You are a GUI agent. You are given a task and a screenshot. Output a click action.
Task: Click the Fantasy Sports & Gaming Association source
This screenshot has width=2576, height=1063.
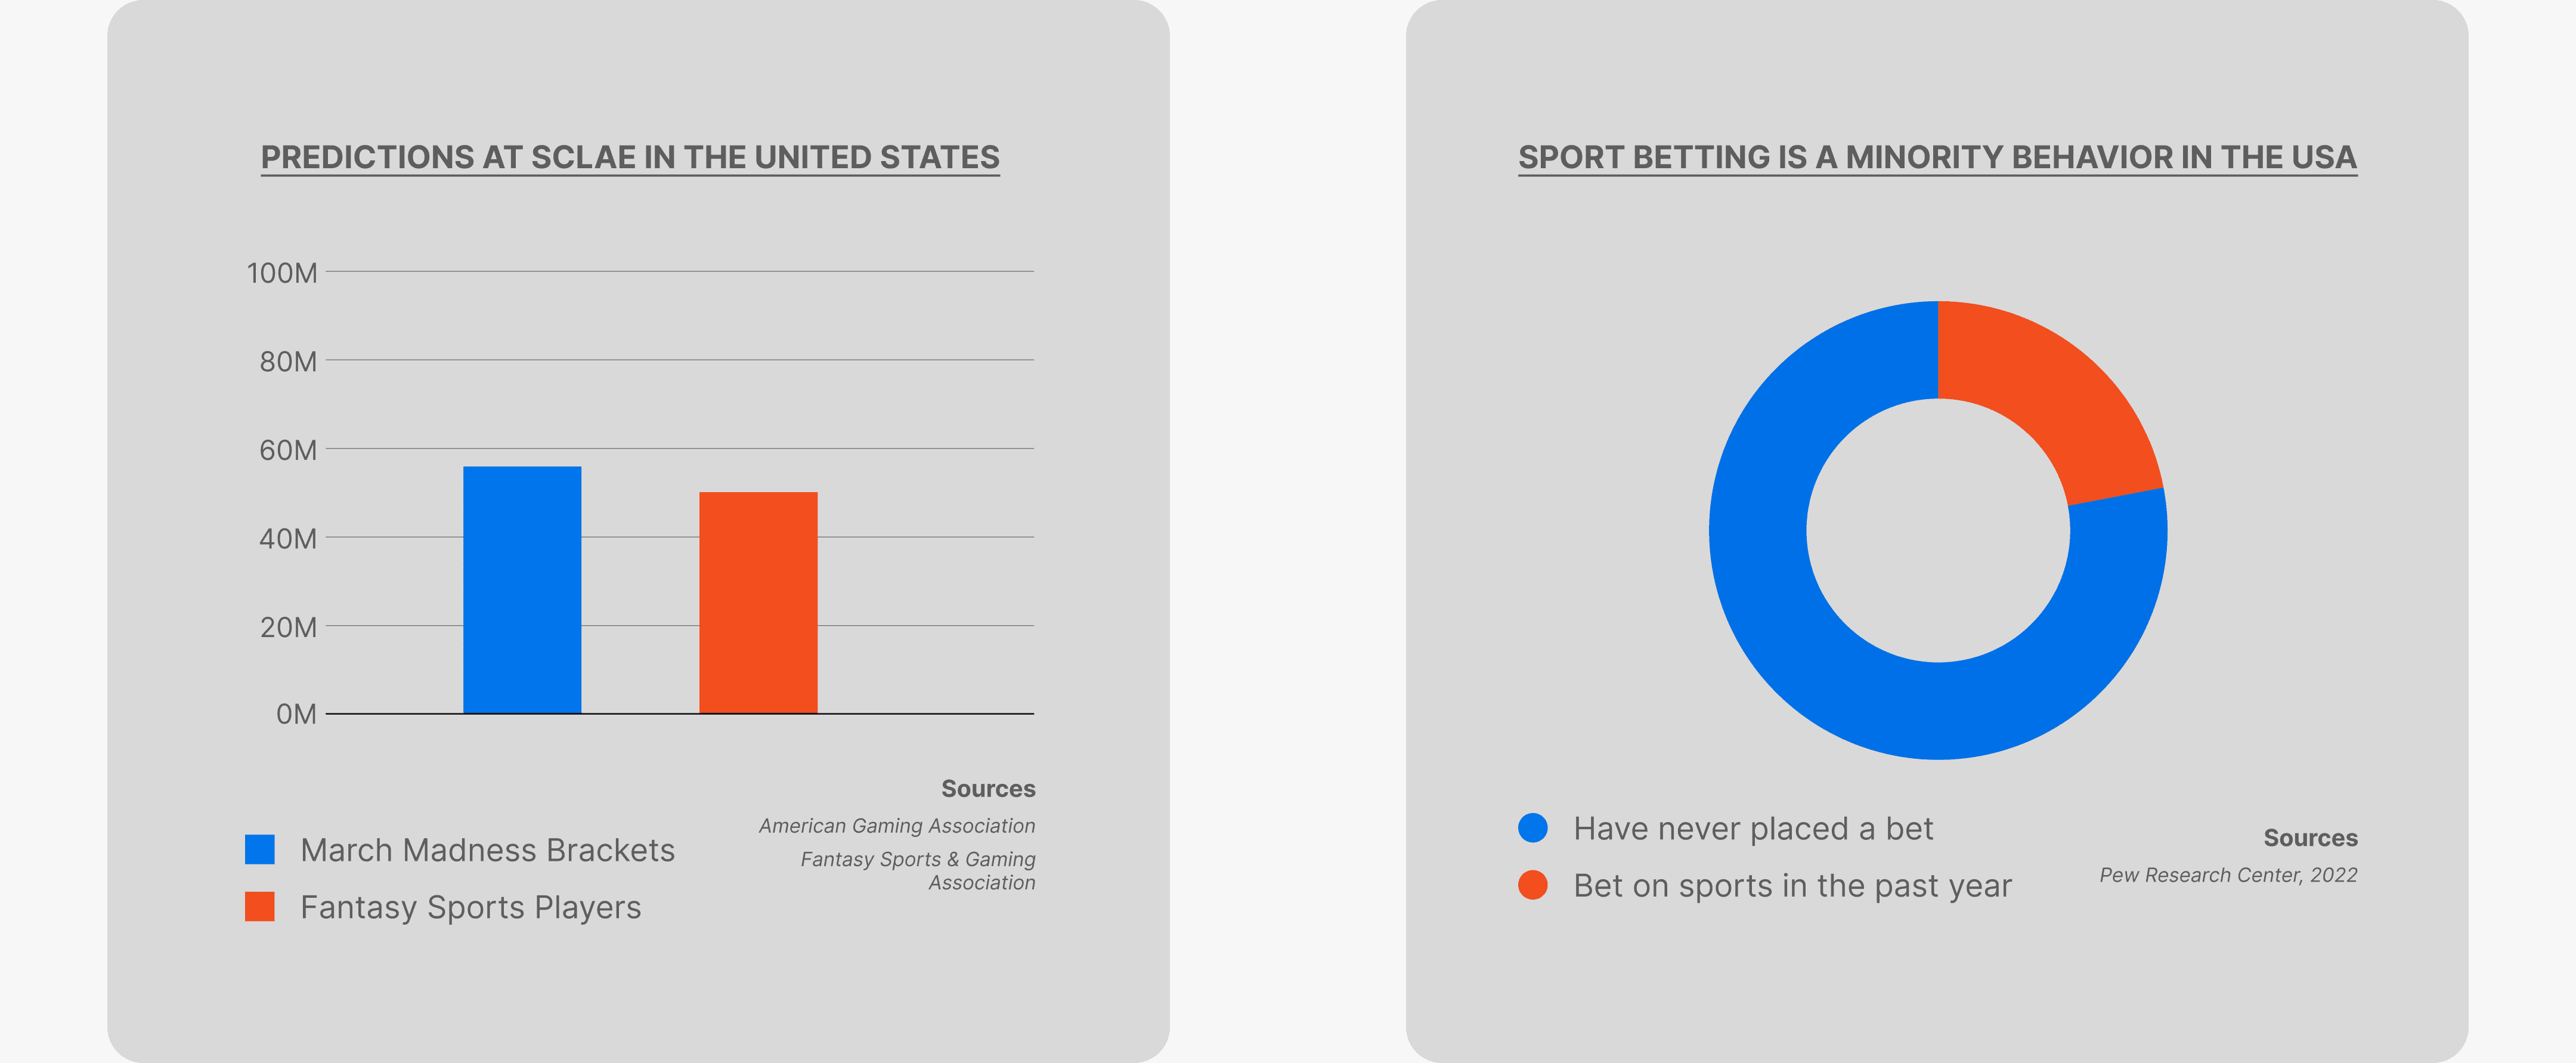tap(918, 870)
